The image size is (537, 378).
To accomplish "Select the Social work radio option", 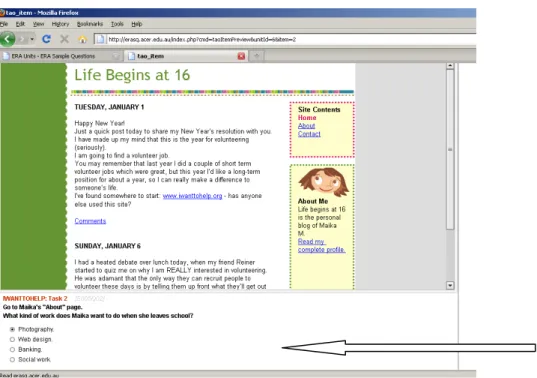I will tap(12, 360).
